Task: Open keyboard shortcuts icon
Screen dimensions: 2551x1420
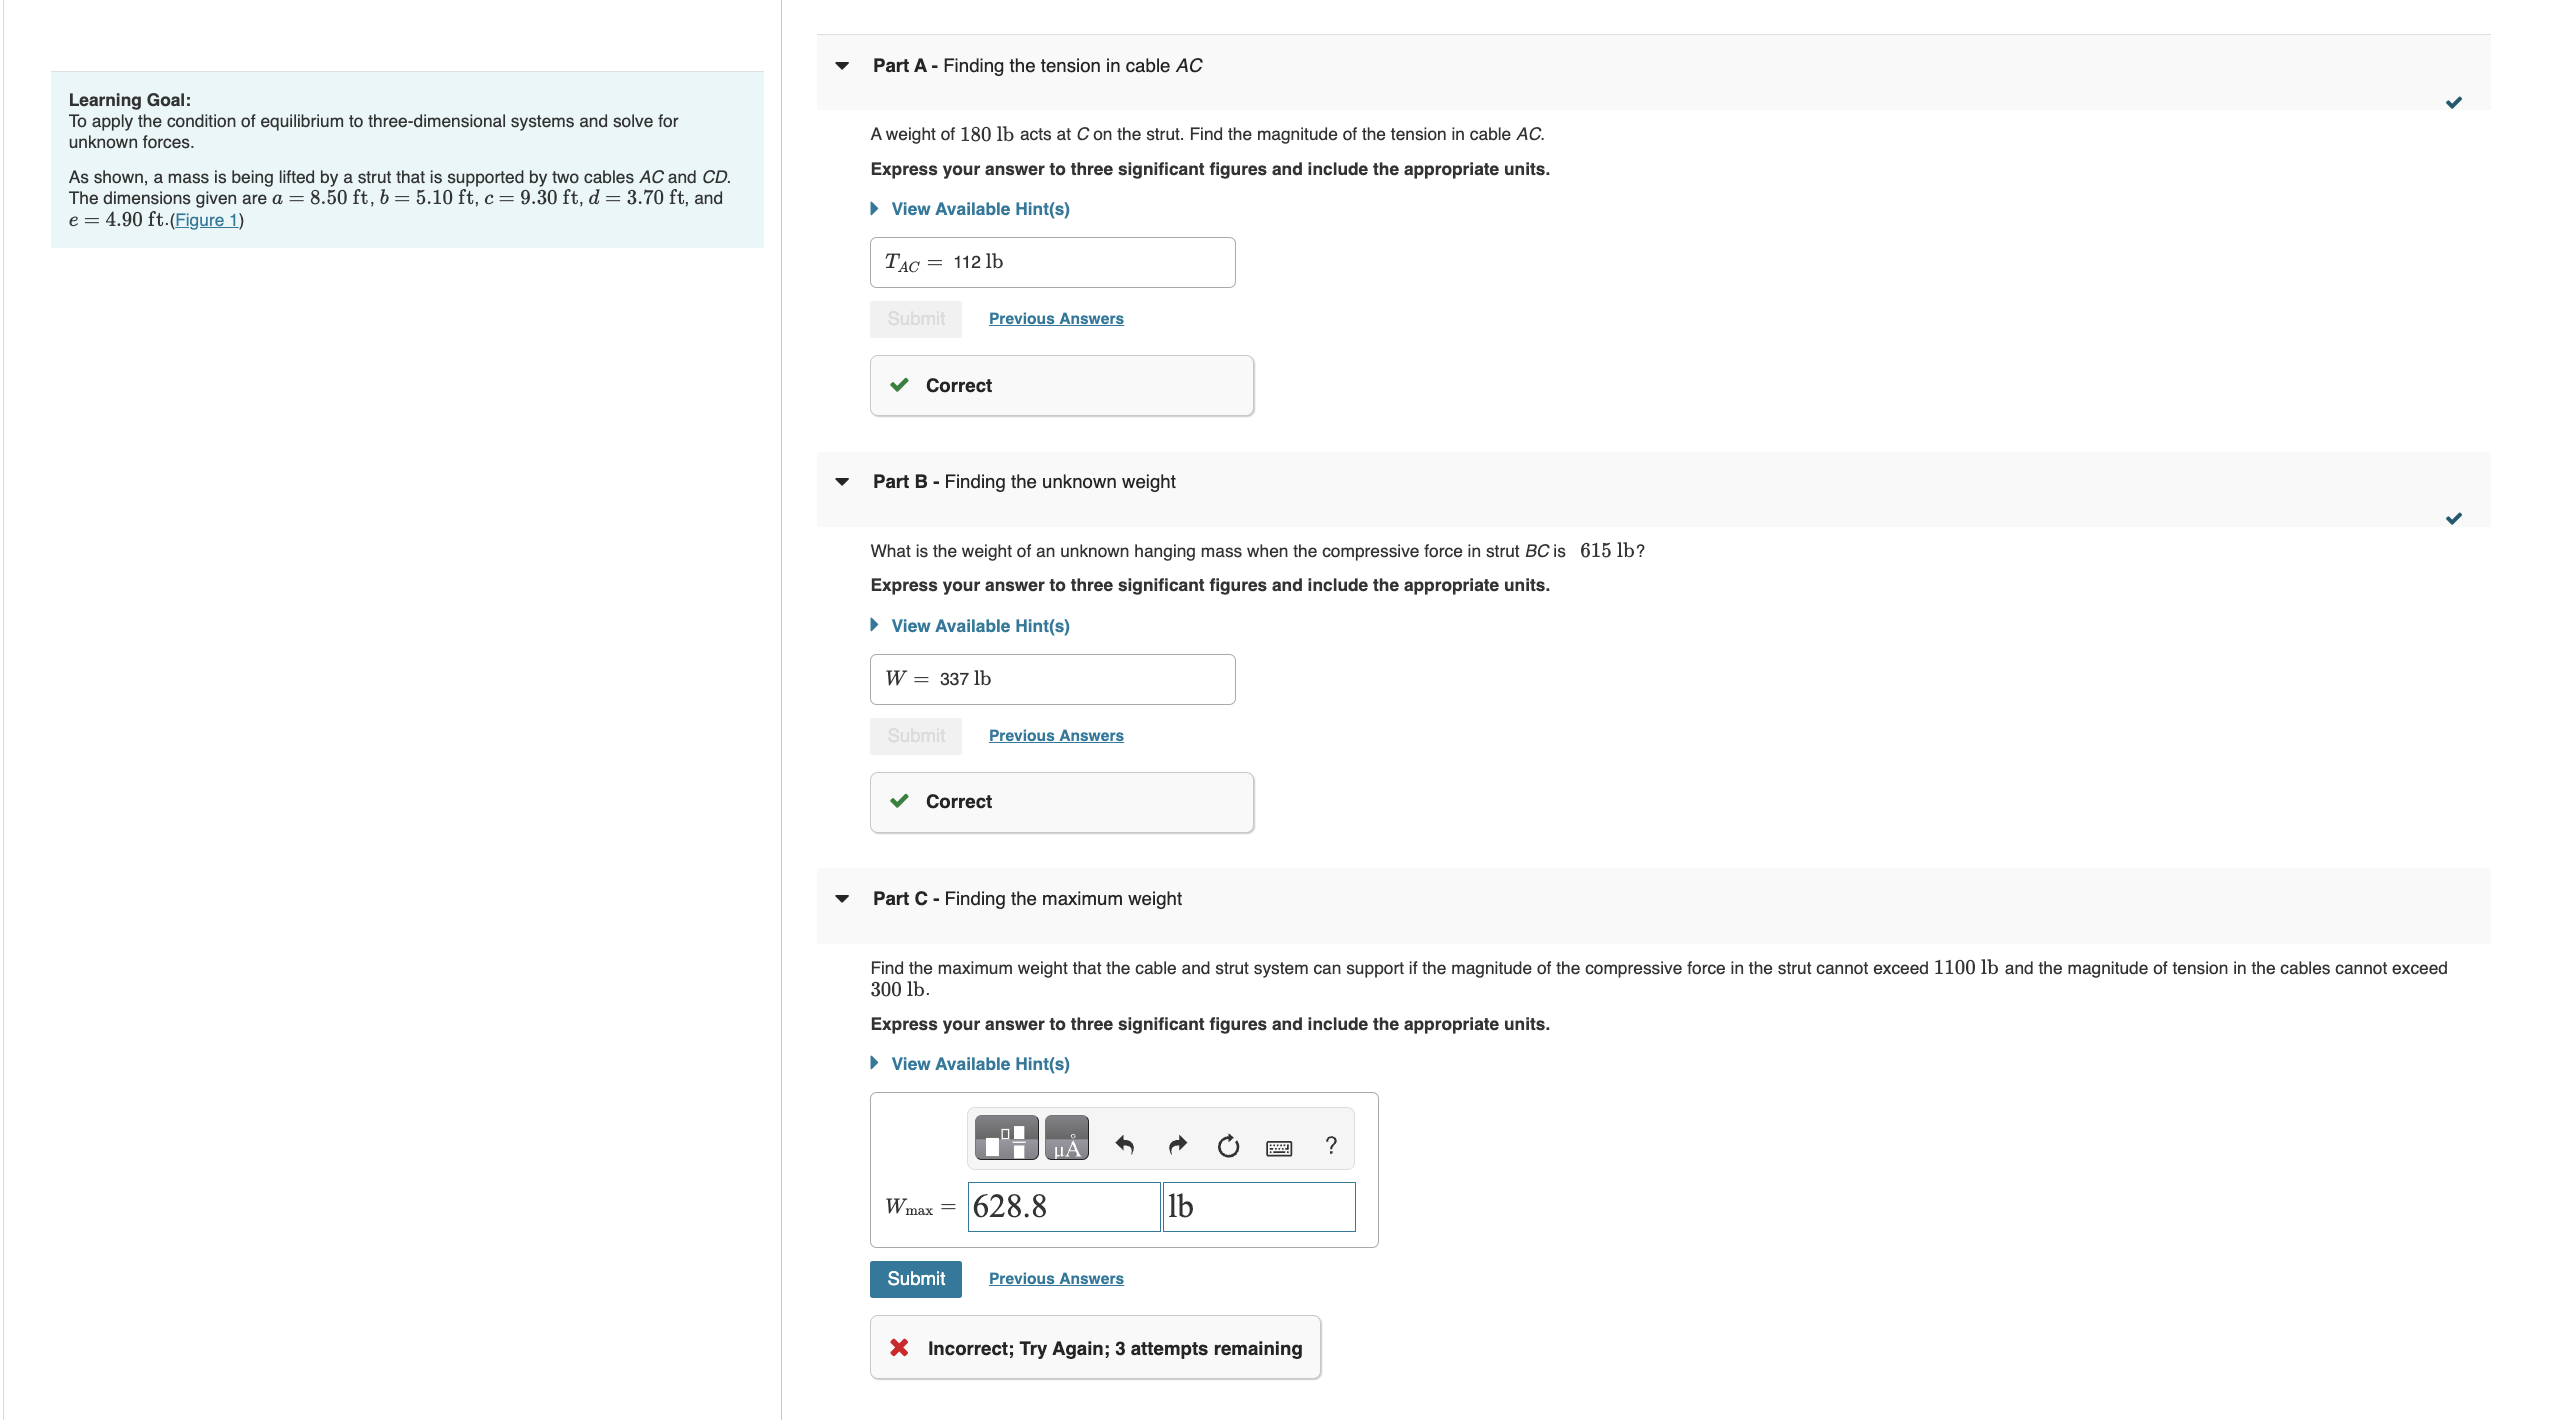Action: click(1278, 1148)
